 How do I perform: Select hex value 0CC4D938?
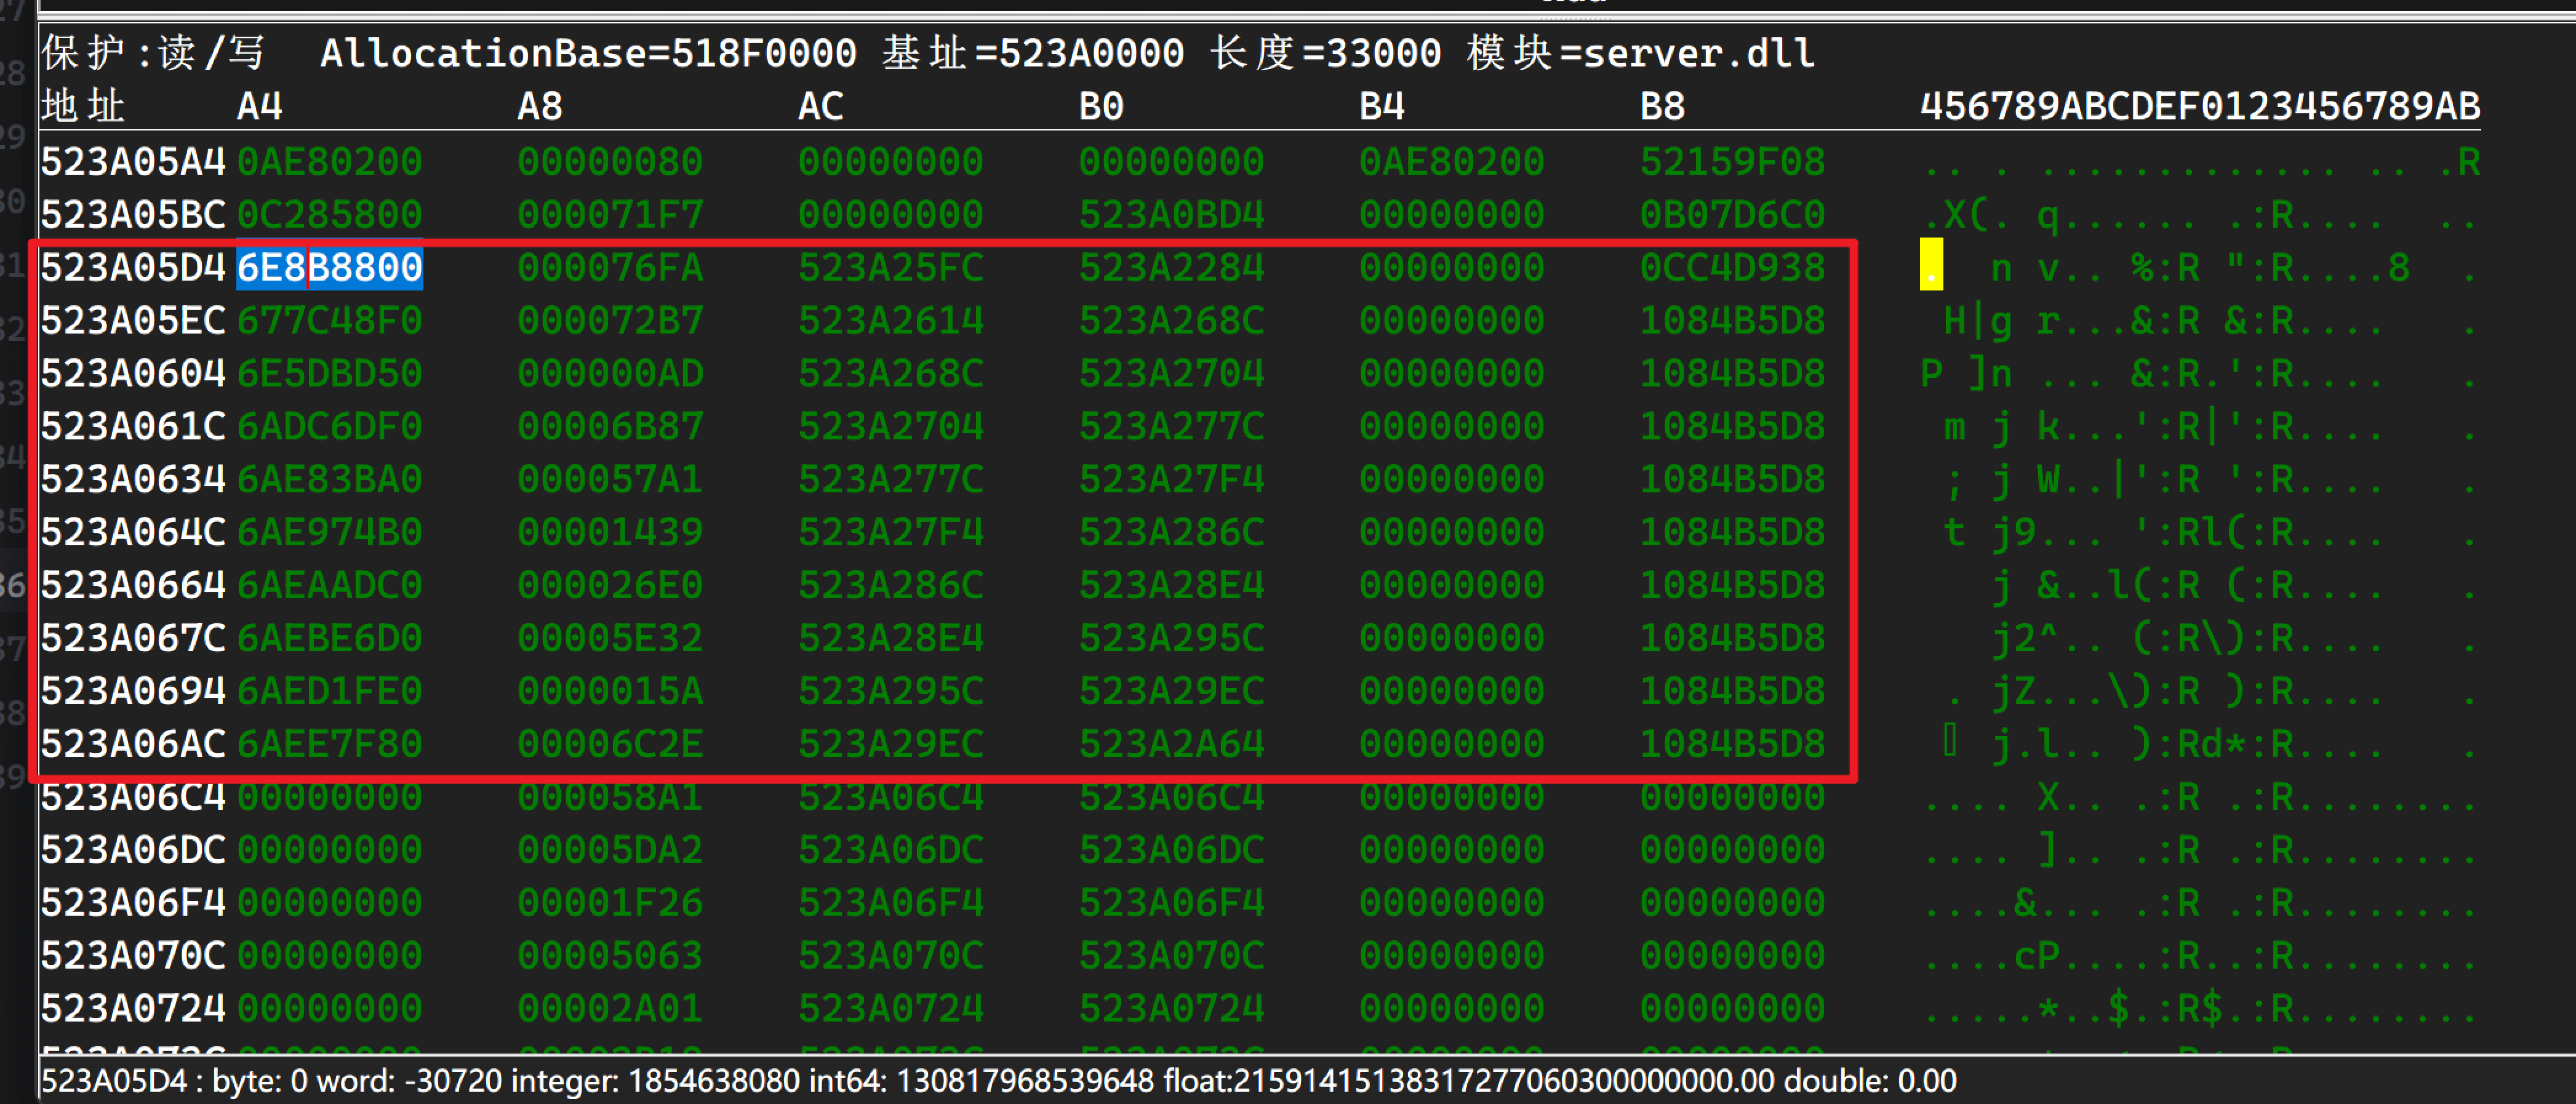(1731, 267)
